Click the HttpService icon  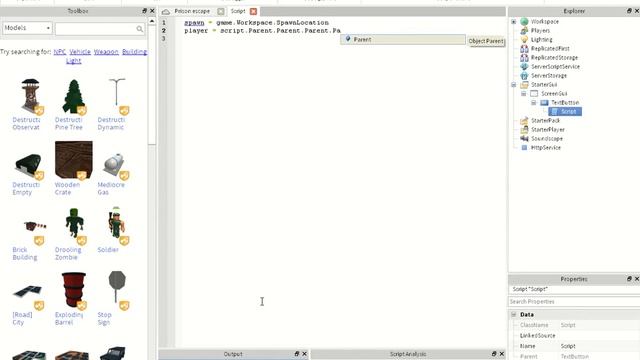coord(524,147)
